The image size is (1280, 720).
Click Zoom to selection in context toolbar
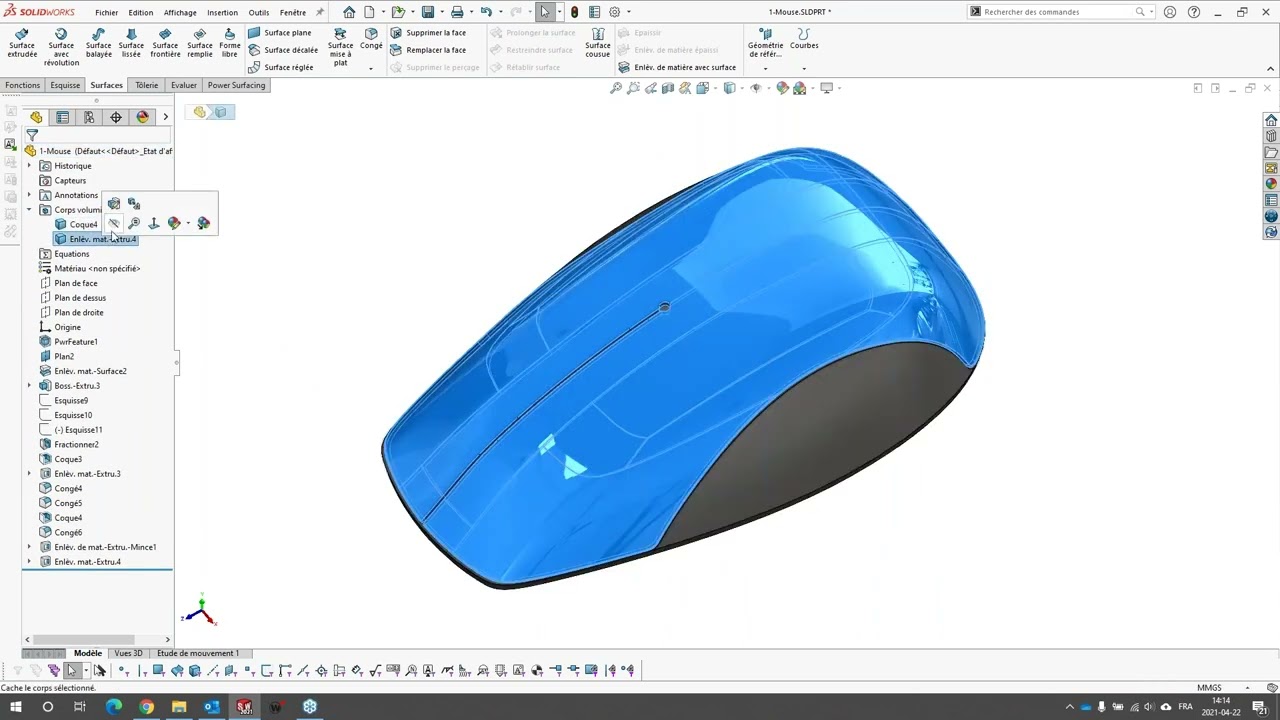tap(134, 223)
